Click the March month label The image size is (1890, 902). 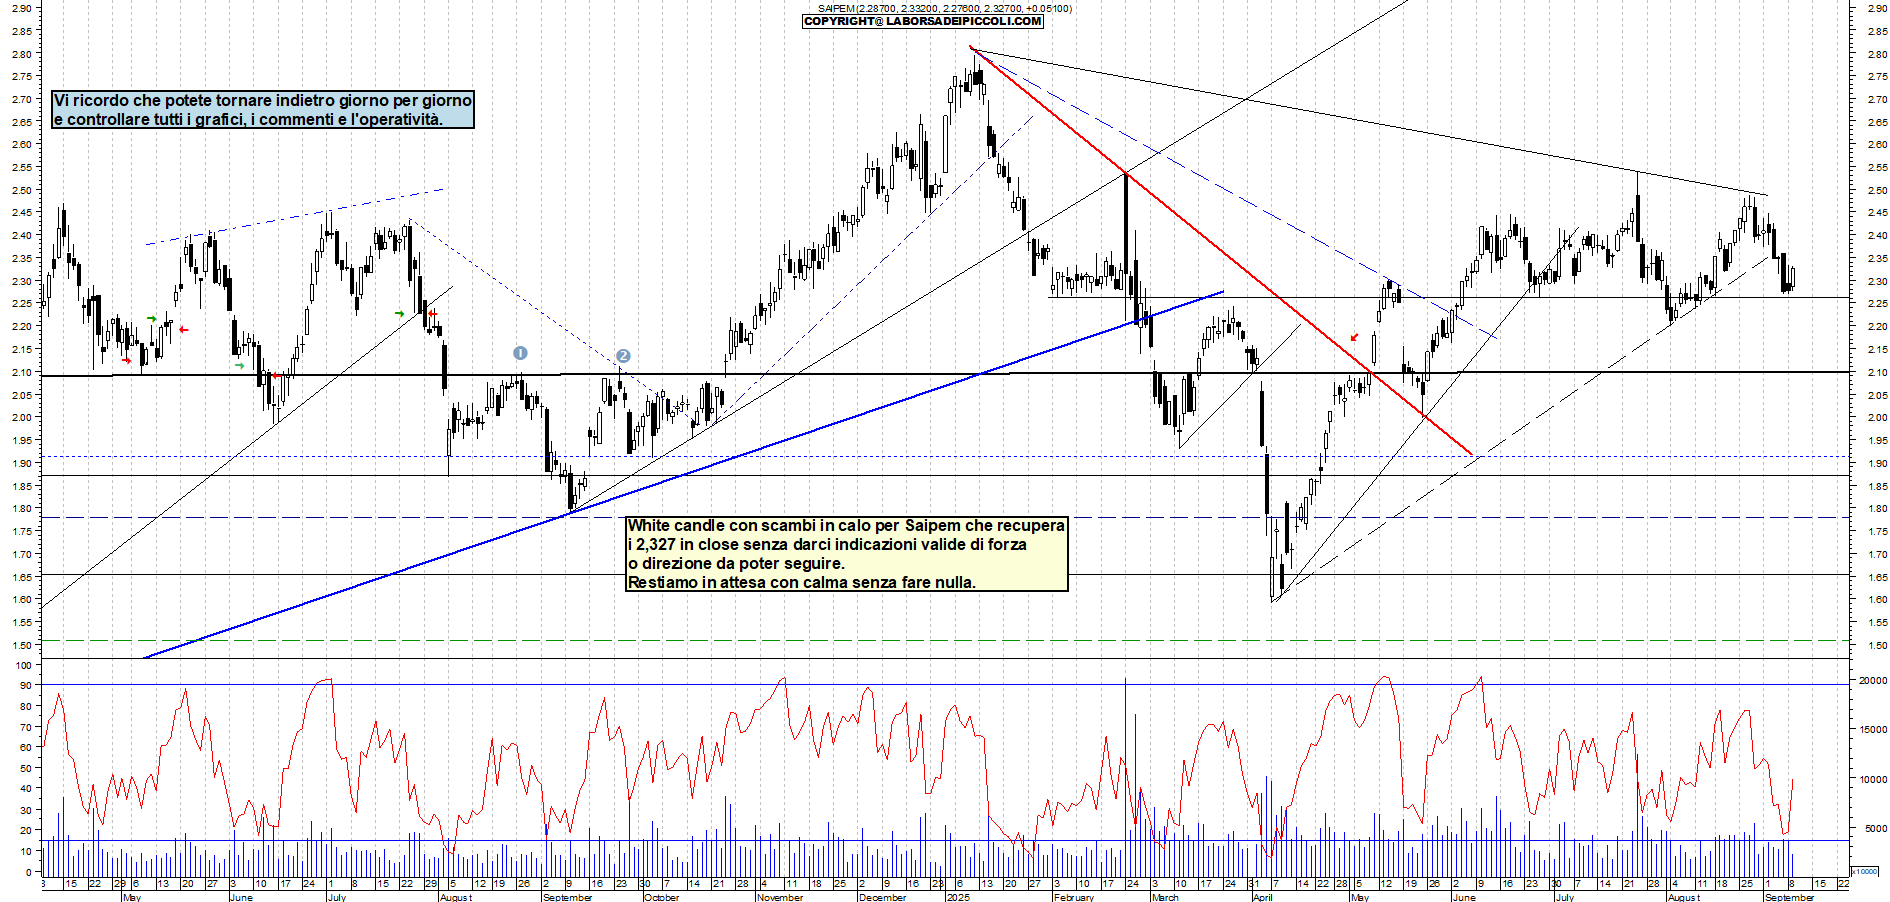[1165, 897]
